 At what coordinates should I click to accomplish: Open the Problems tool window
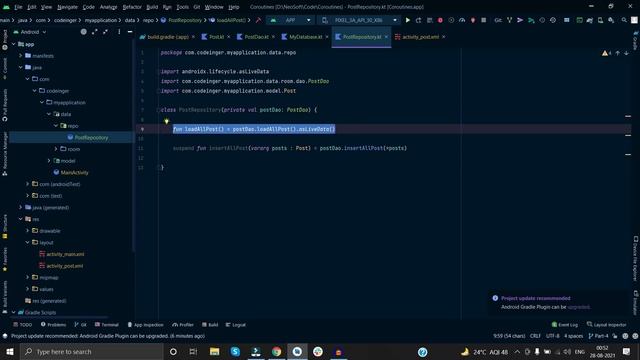(x=53, y=325)
